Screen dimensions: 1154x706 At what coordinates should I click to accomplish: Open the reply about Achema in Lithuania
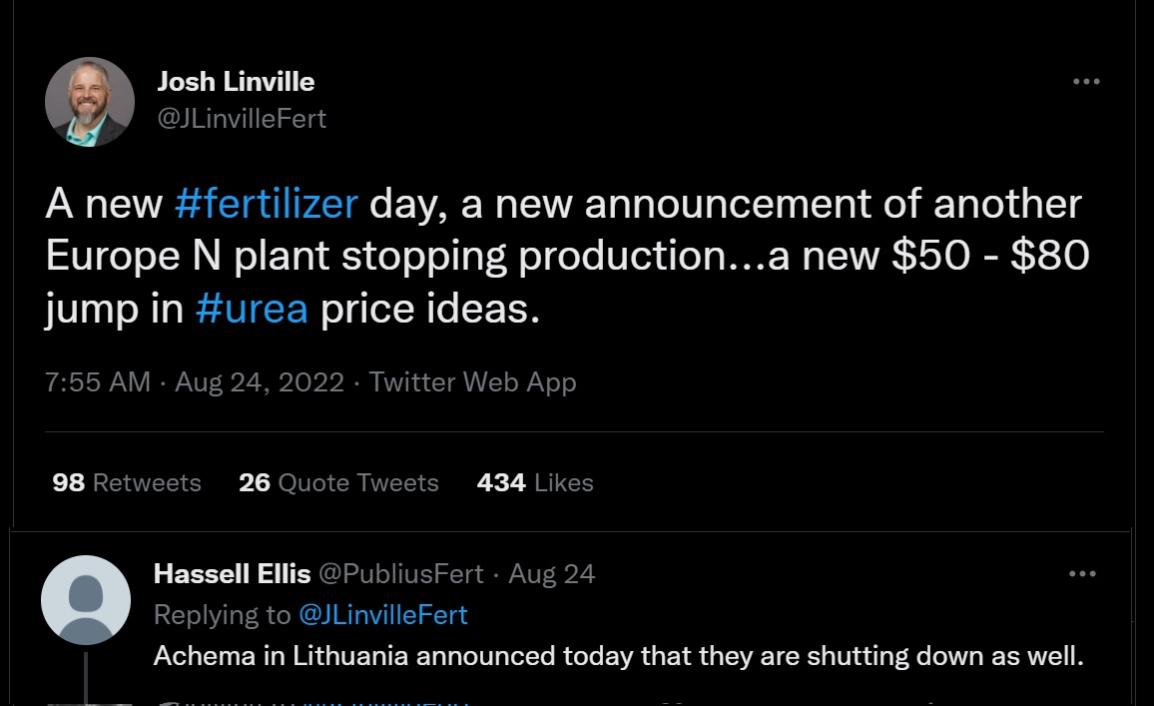[618, 657]
